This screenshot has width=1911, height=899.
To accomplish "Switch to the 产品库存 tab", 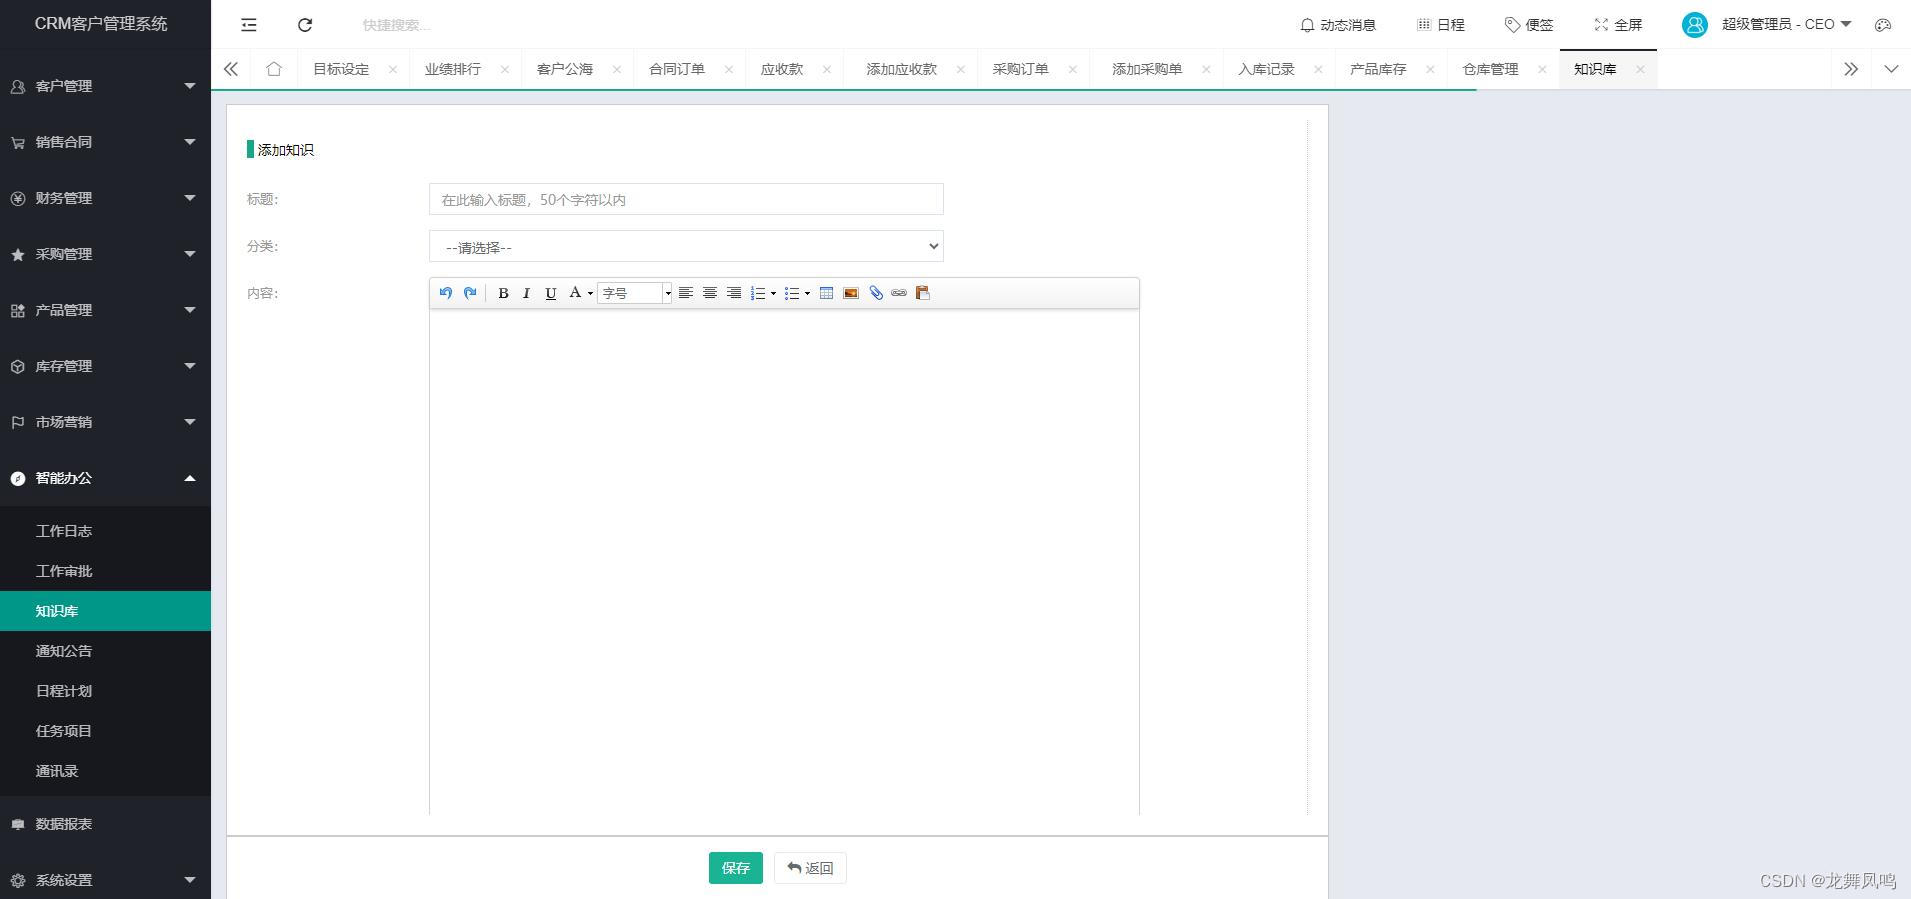I will click(1378, 69).
